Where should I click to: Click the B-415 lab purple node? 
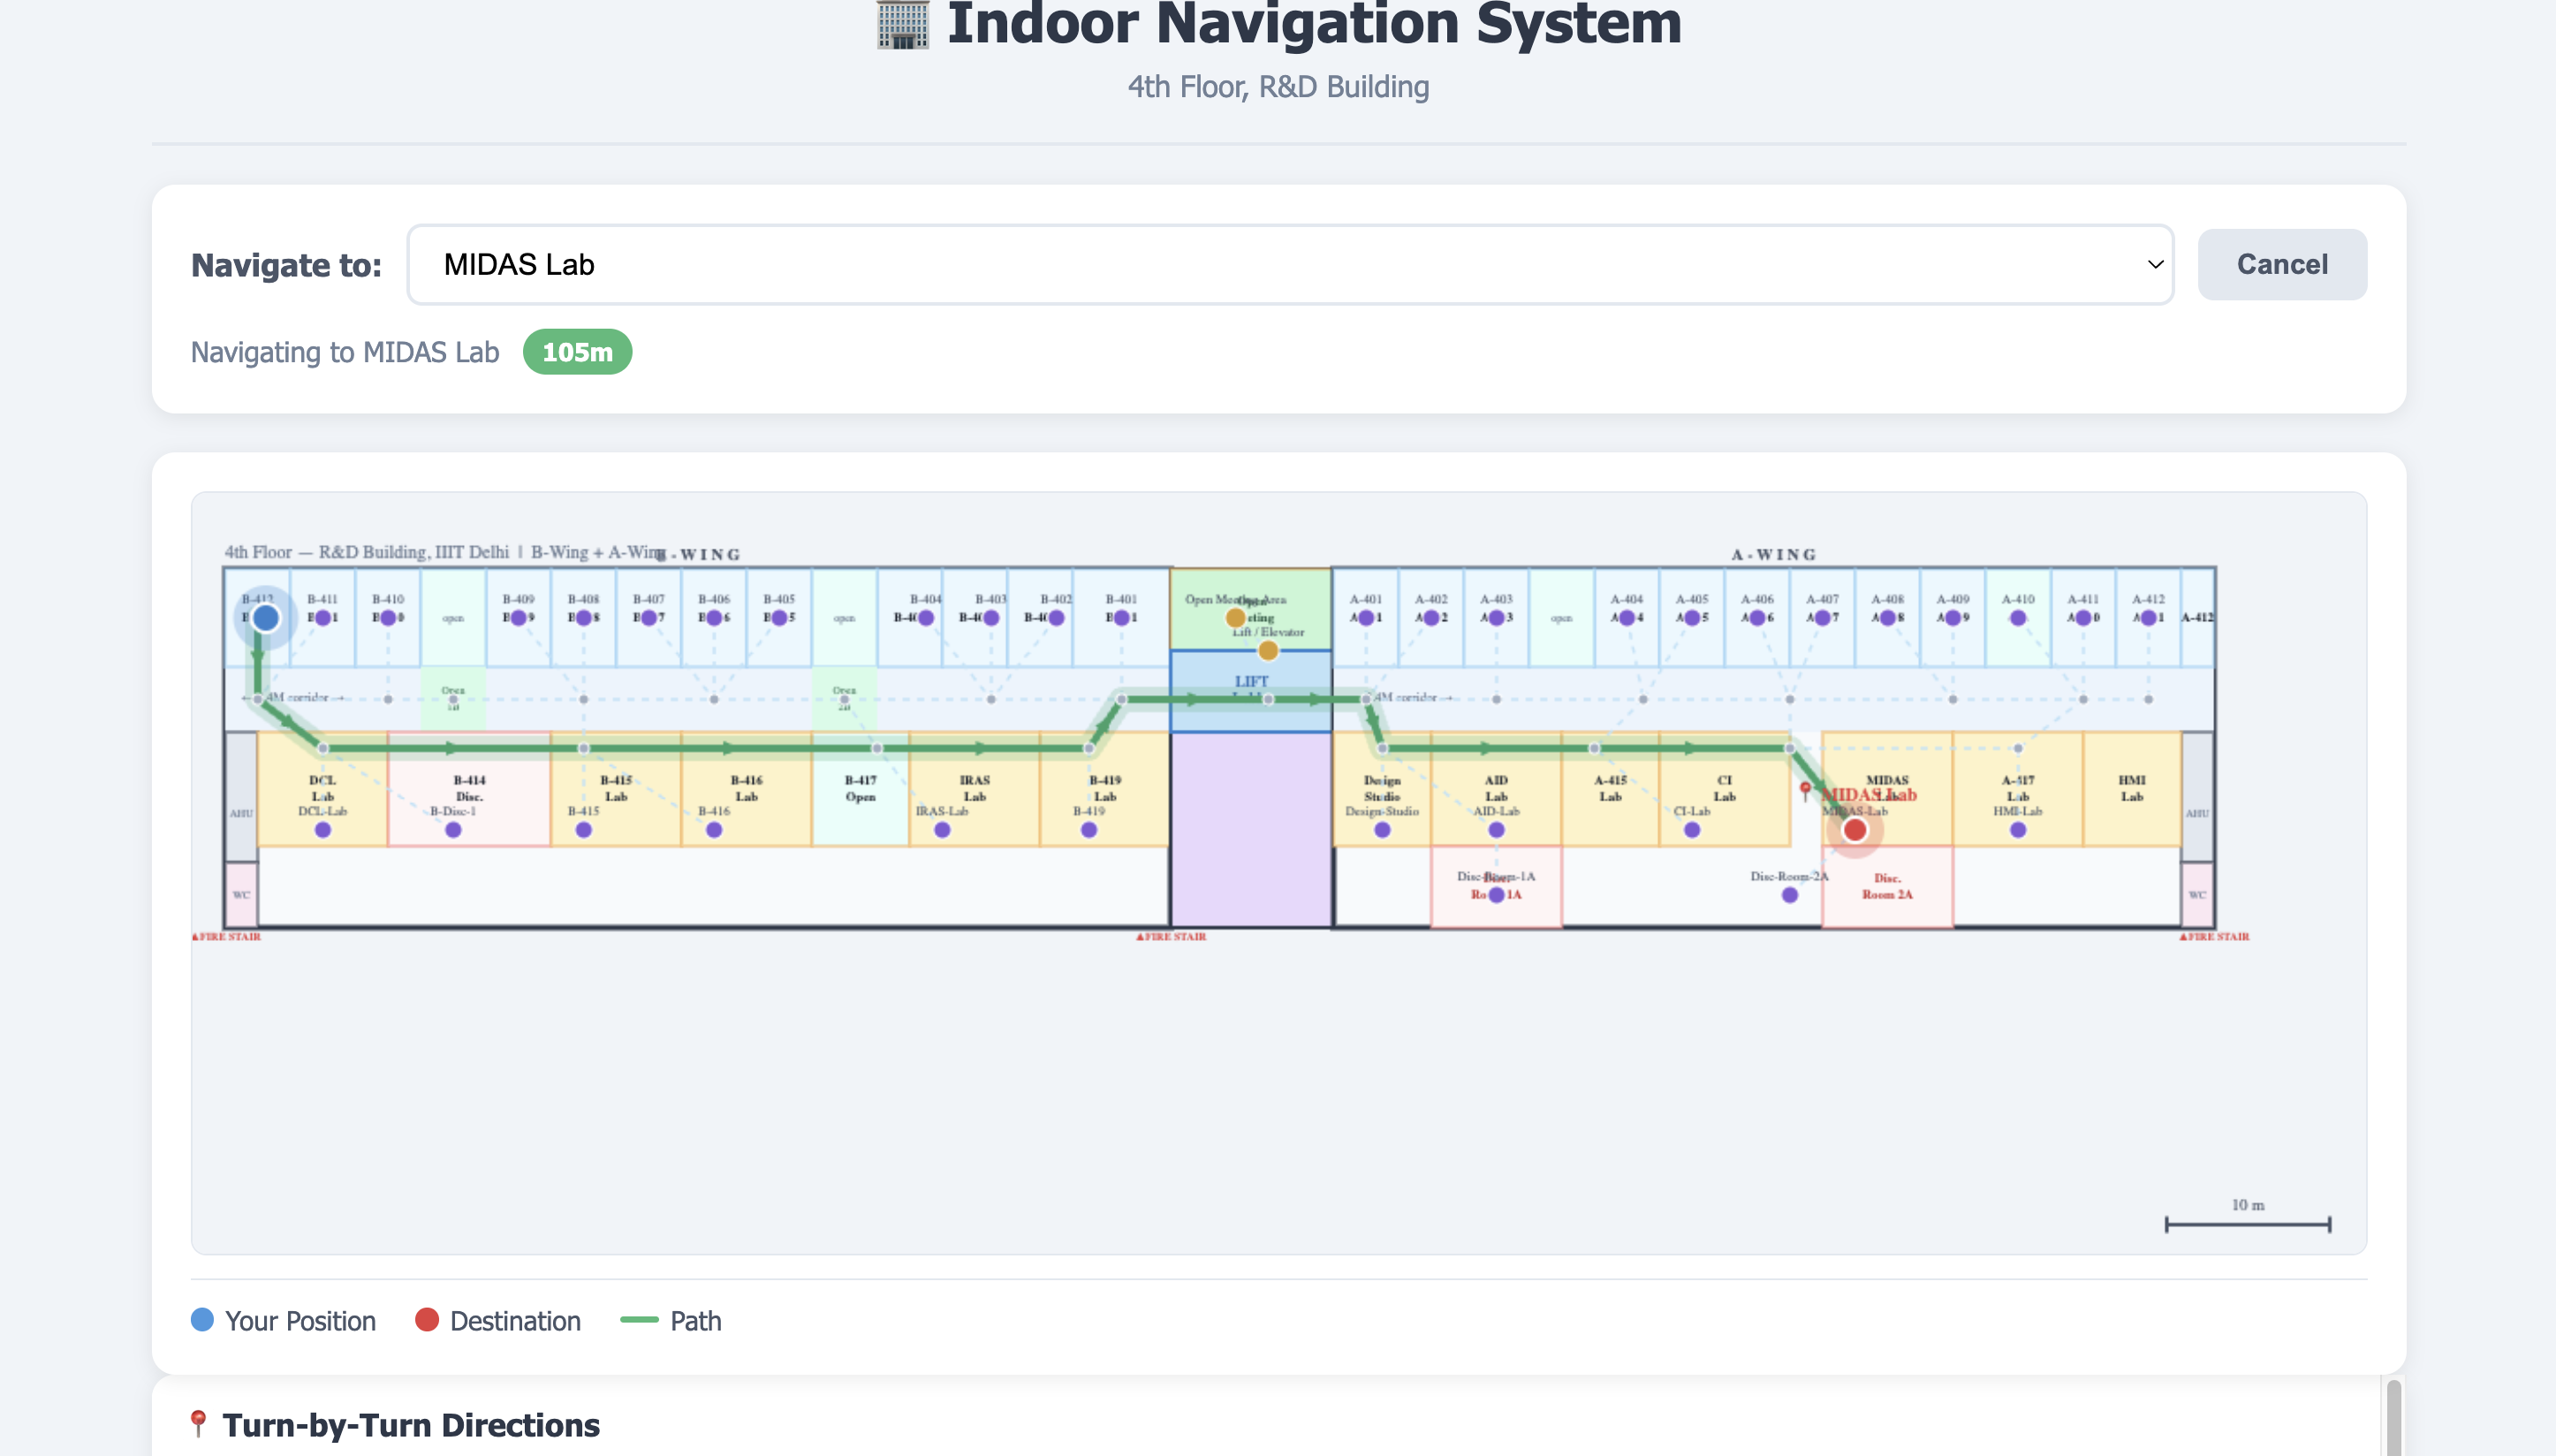tap(584, 830)
